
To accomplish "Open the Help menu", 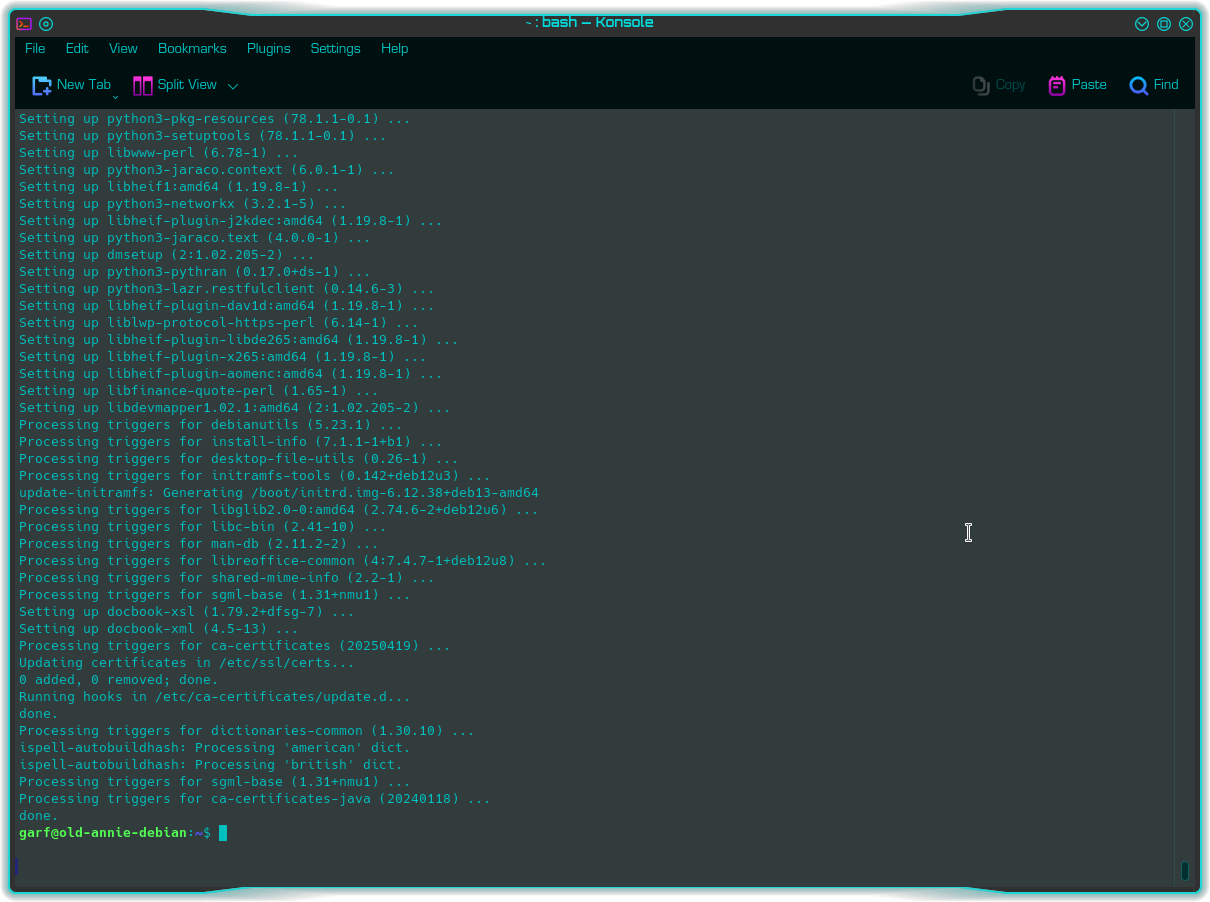I will tap(394, 48).
